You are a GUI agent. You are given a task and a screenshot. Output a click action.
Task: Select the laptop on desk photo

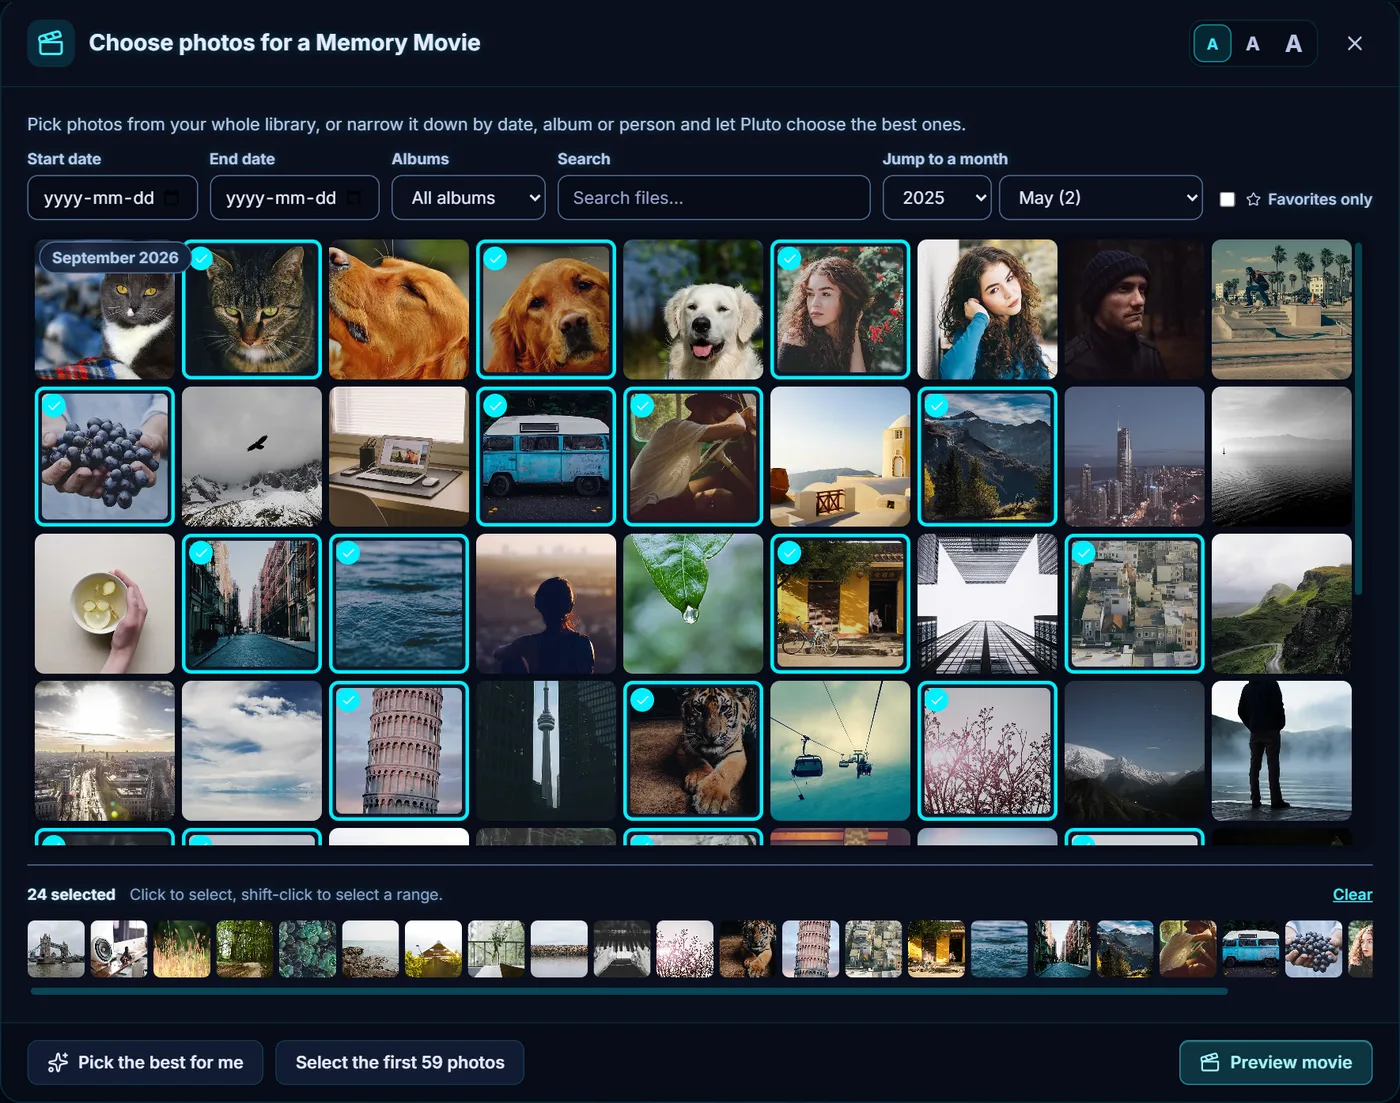pyautogui.click(x=399, y=456)
